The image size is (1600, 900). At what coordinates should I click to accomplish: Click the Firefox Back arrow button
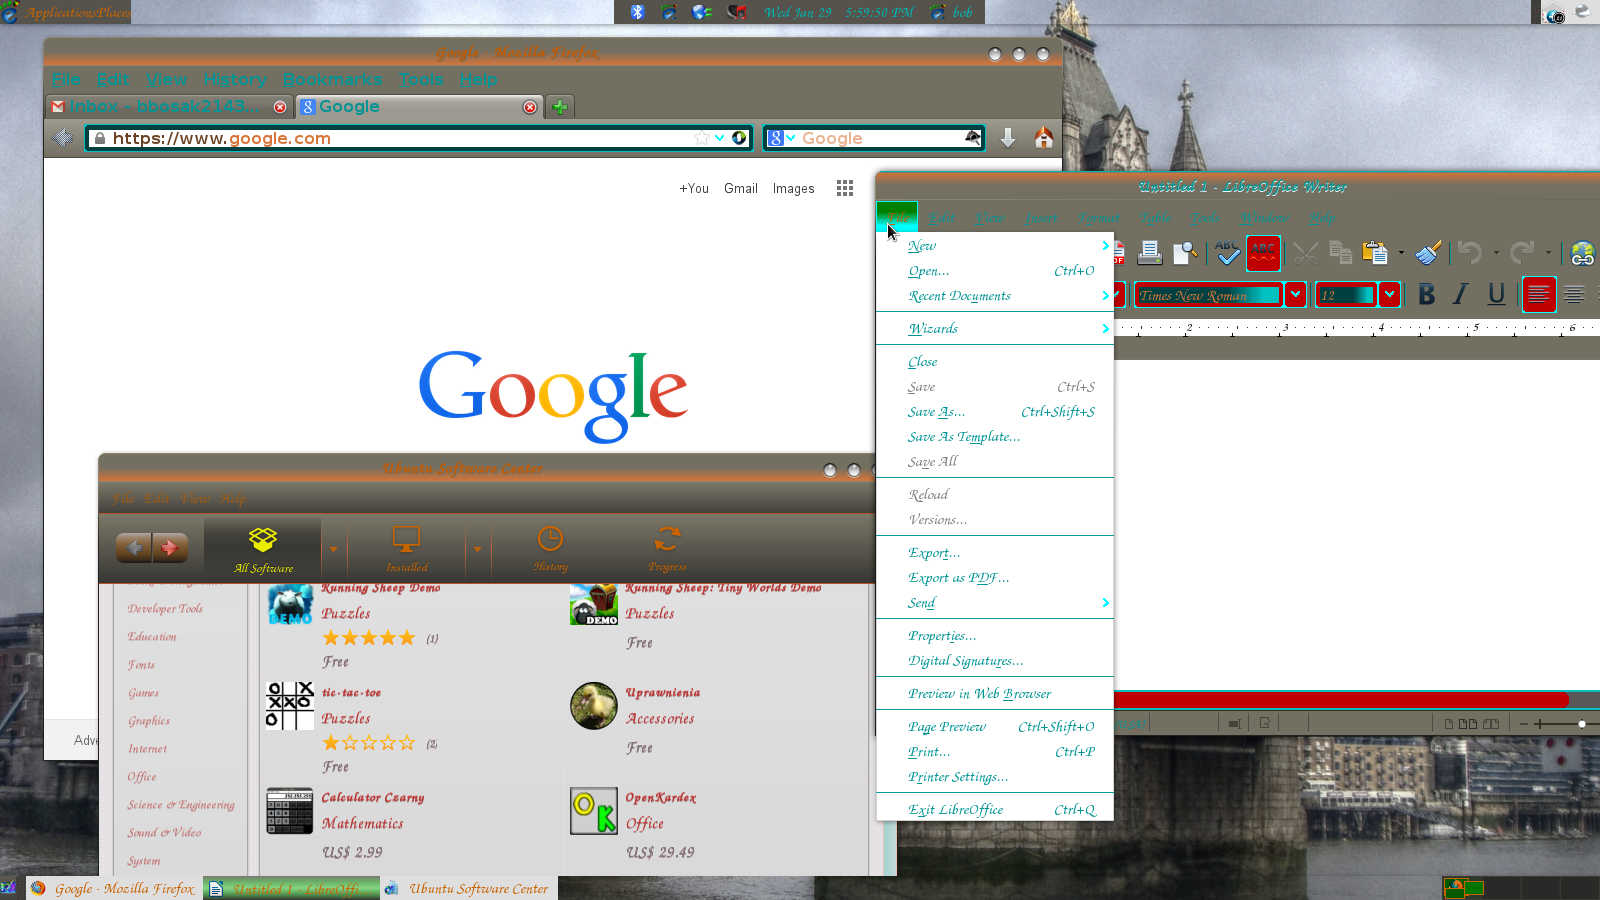pyautogui.click(x=63, y=138)
